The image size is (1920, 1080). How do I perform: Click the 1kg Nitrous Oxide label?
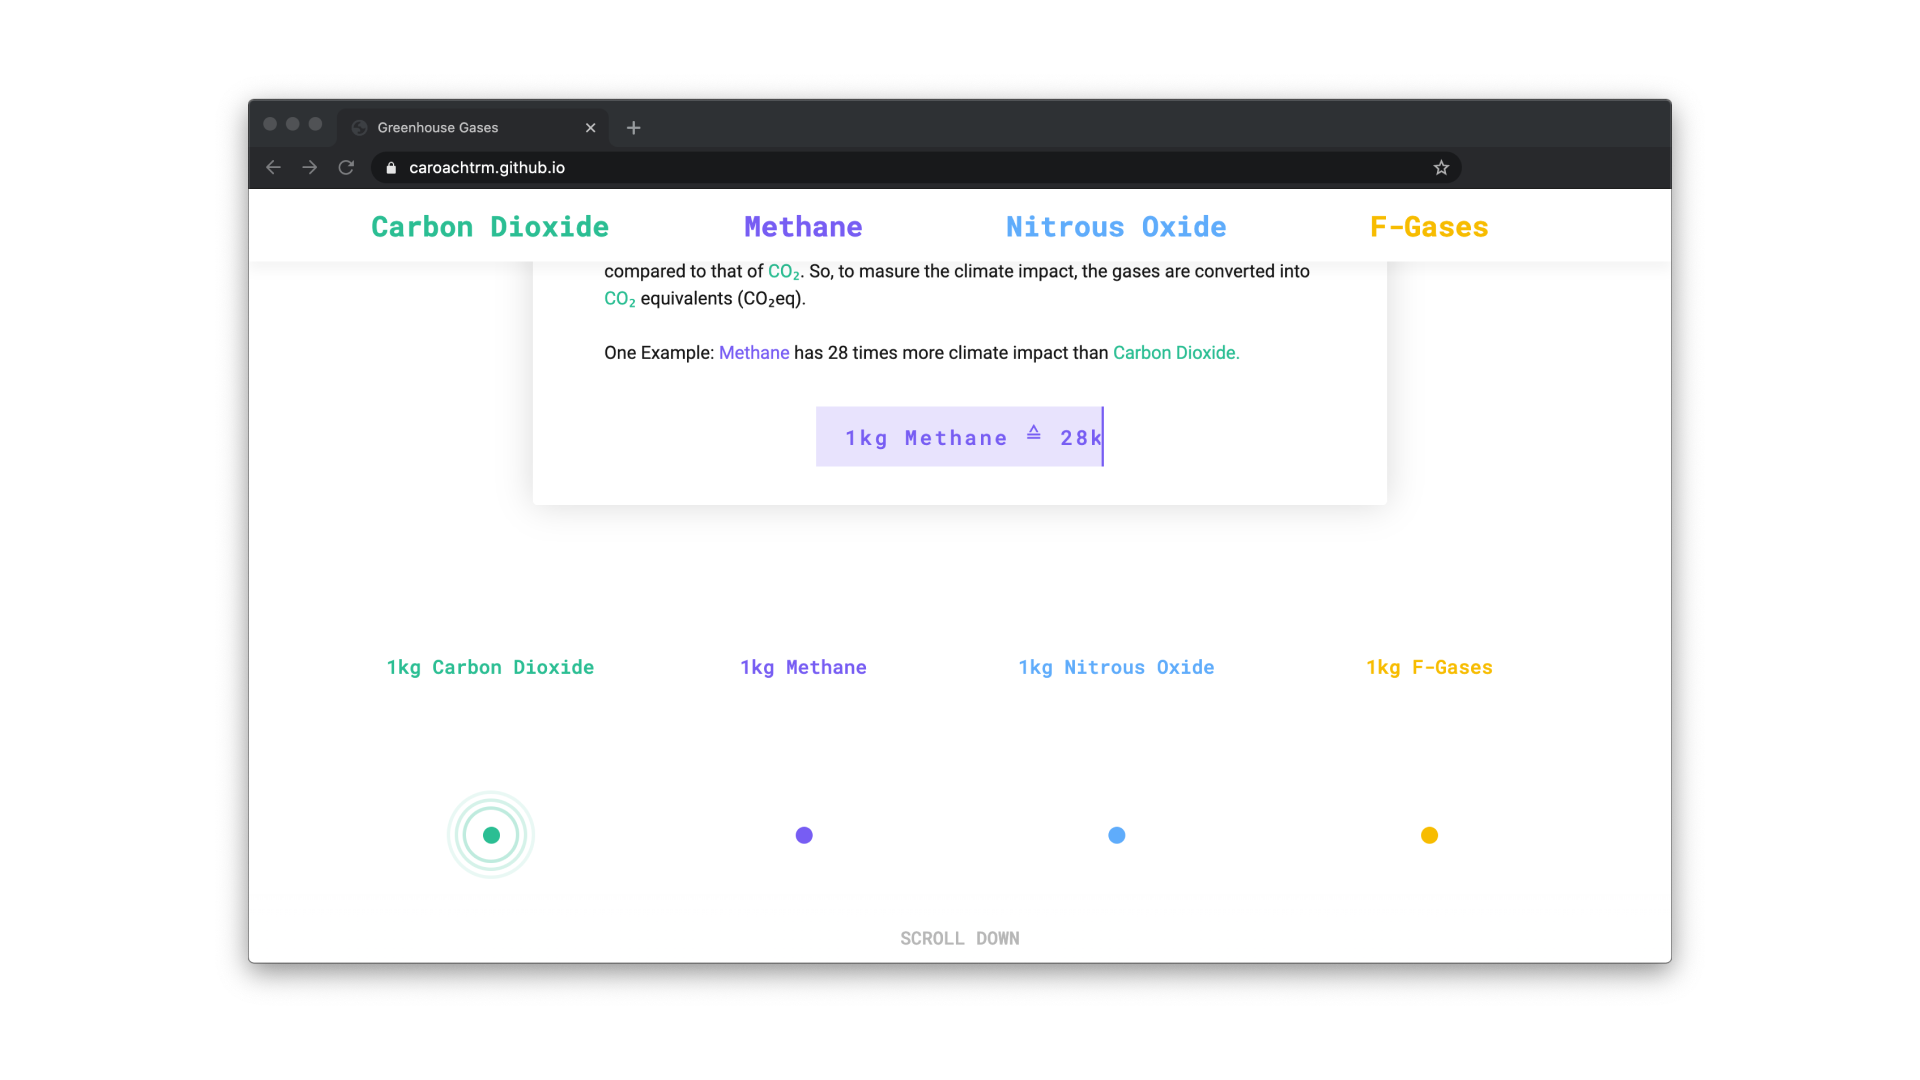1116,668
